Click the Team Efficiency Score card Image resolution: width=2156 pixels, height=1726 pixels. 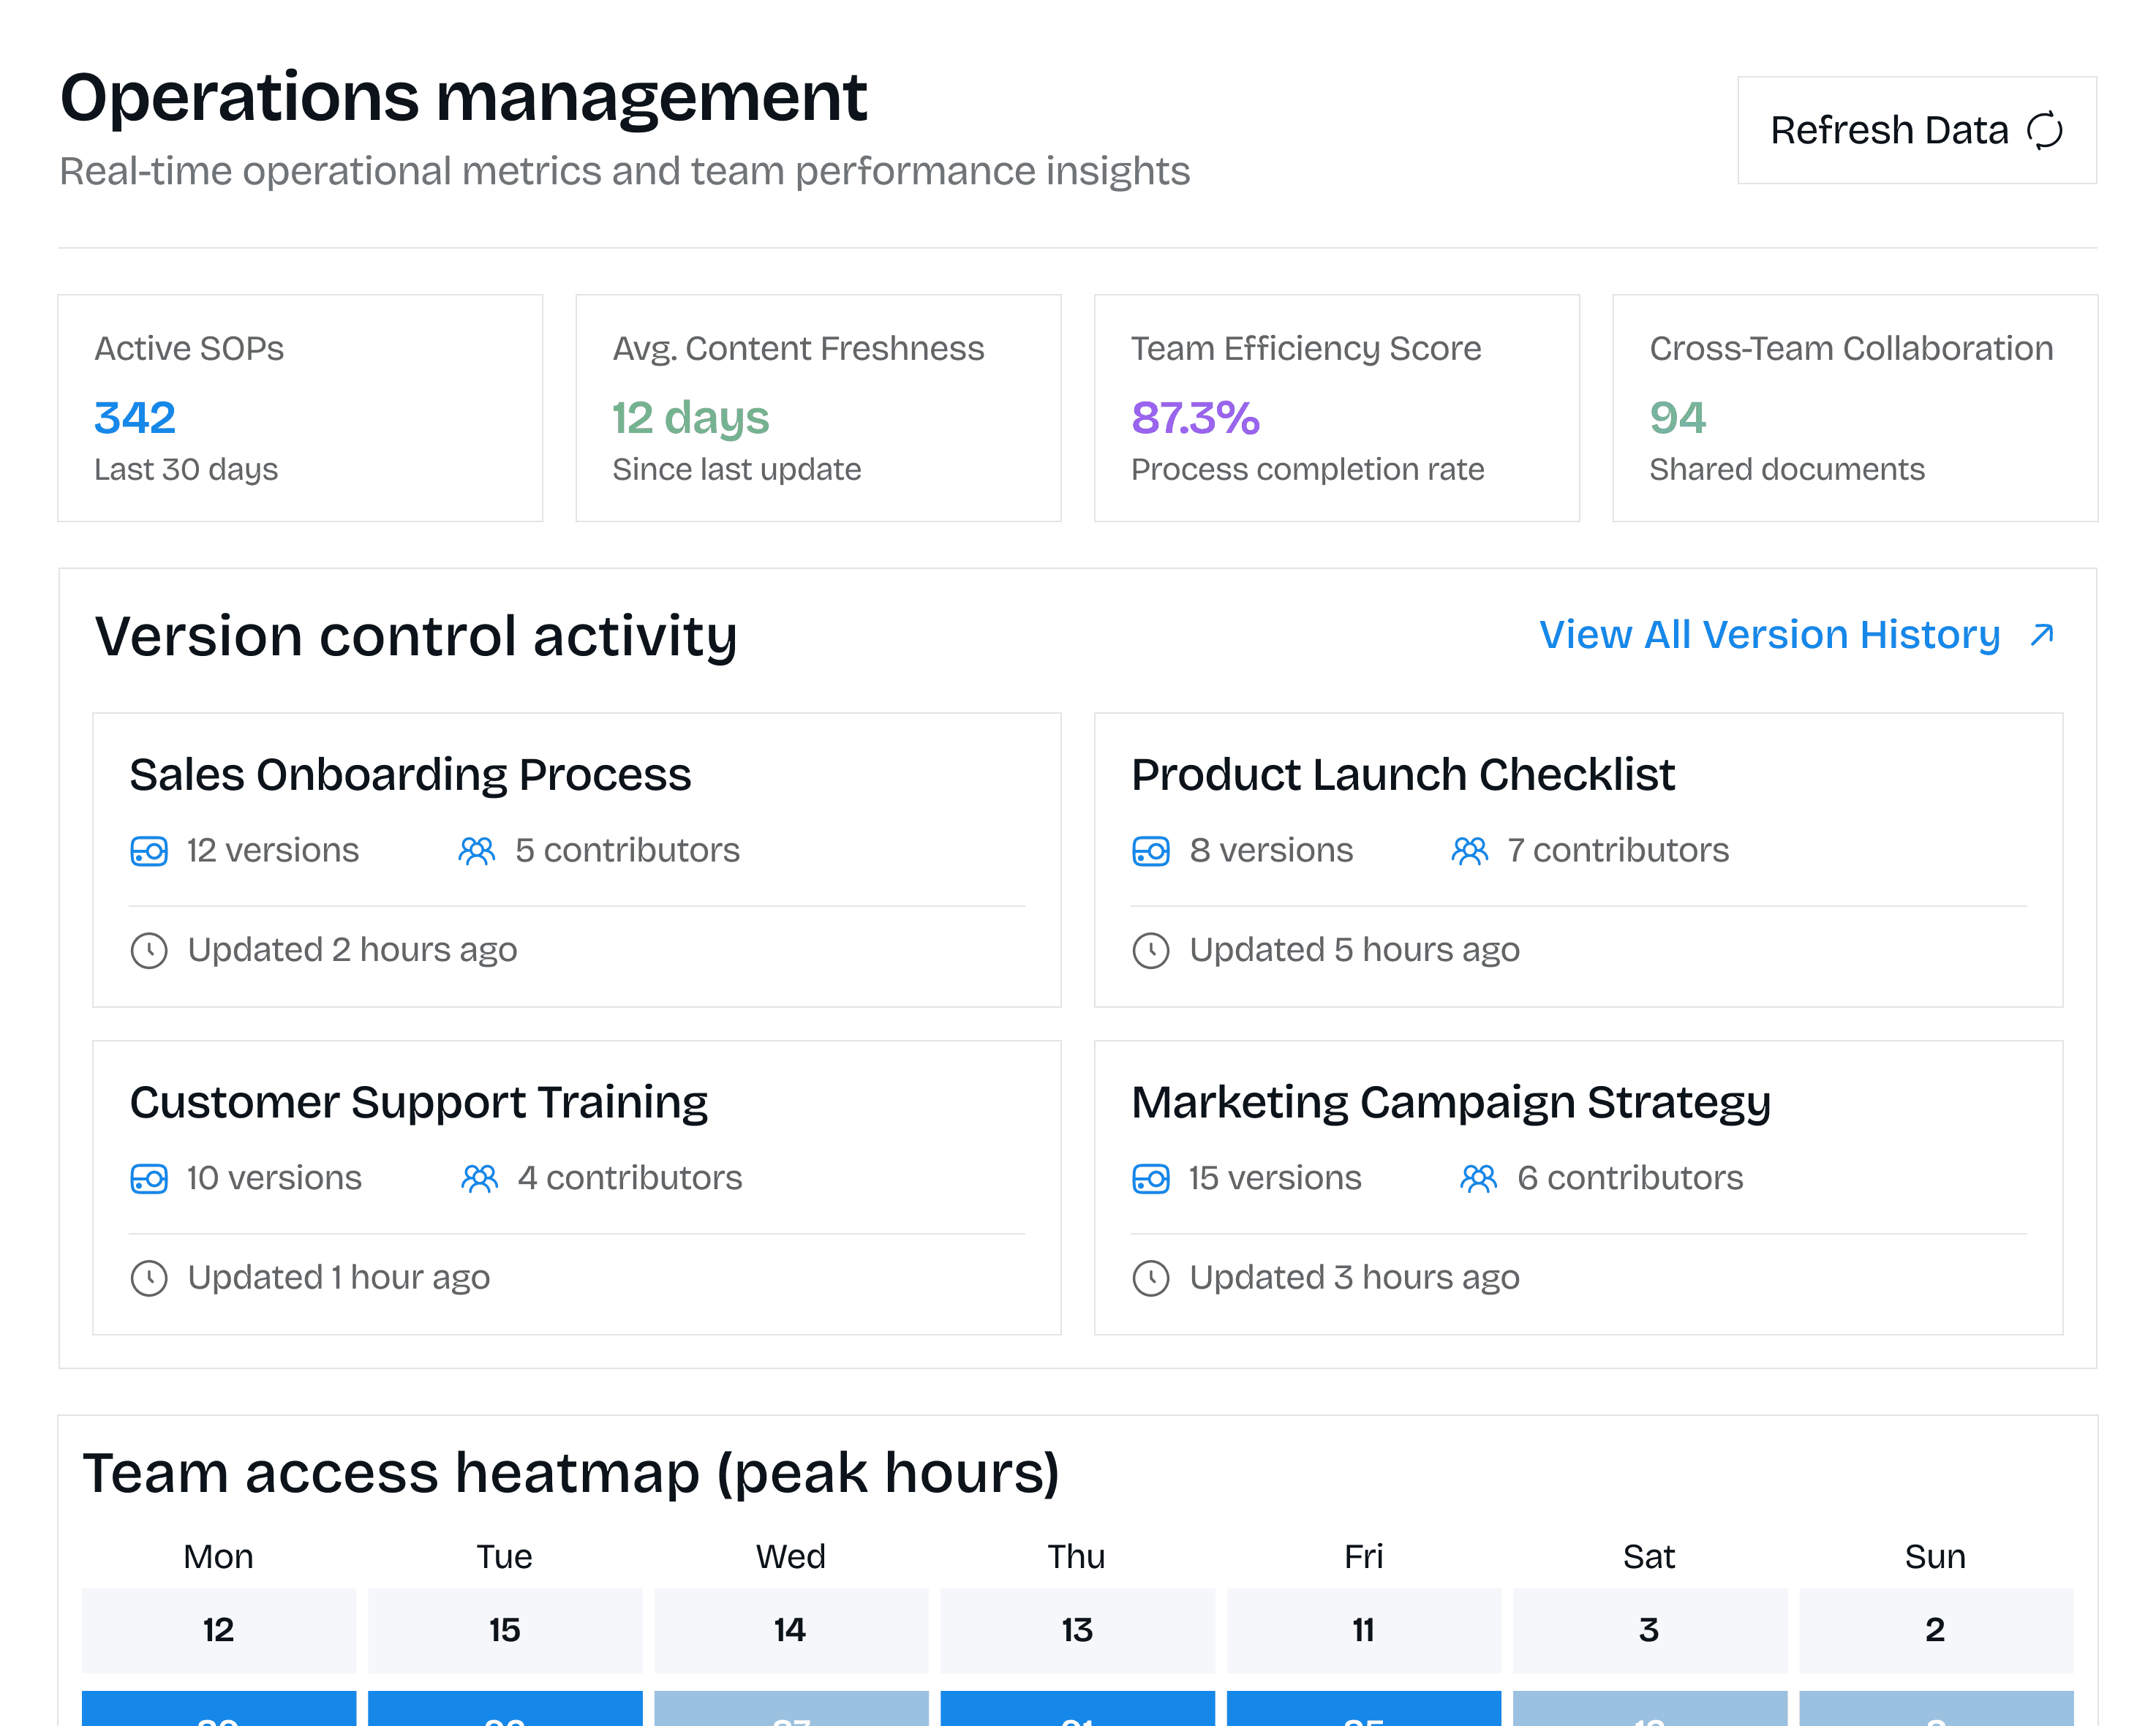(x=1336, y=408)
